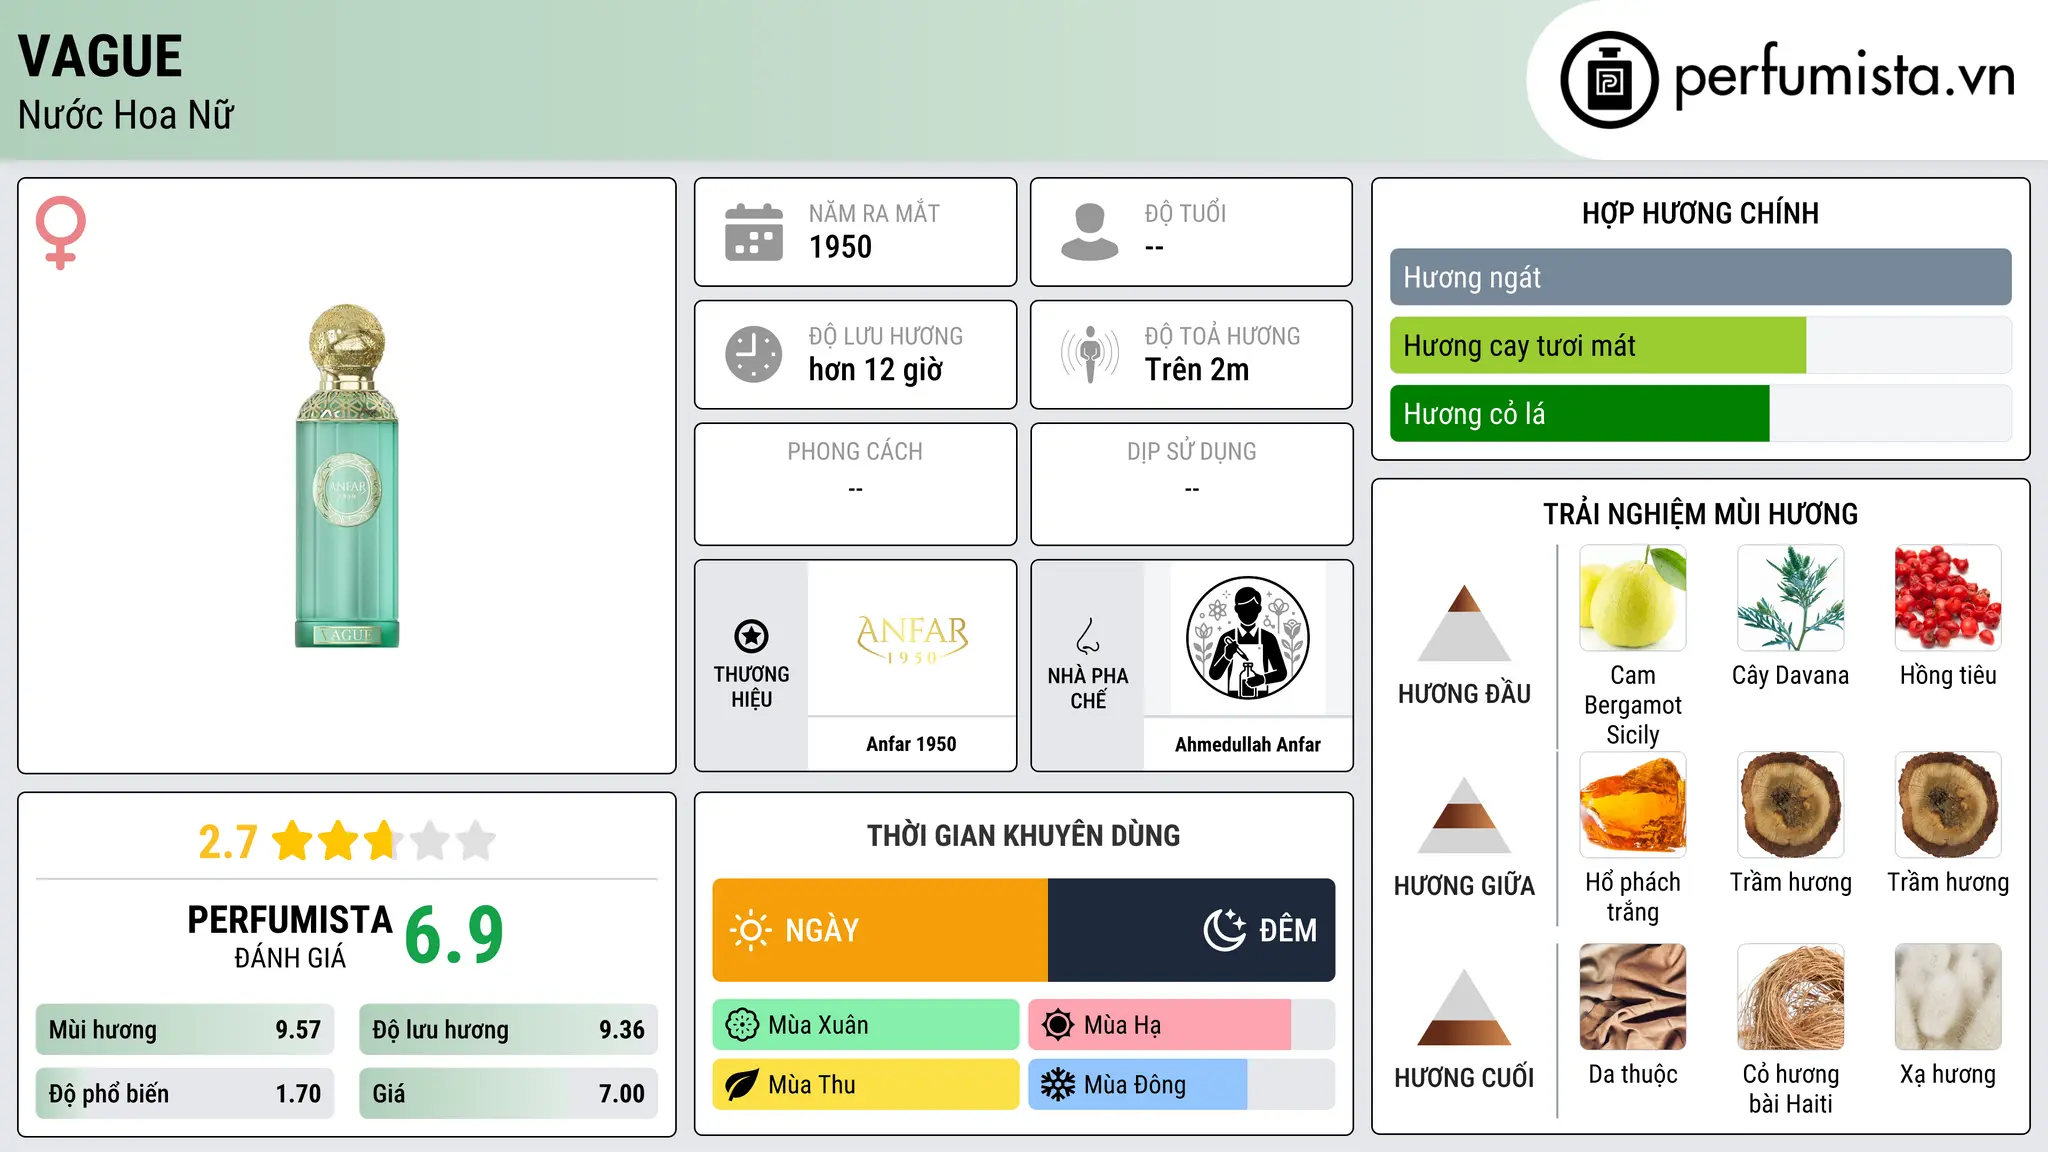This screenshot has width=2048, height=1152.
Task: Click the Thời gian khuyên dùng heading
Action: pyautogui.click(x=1024, y=835)
